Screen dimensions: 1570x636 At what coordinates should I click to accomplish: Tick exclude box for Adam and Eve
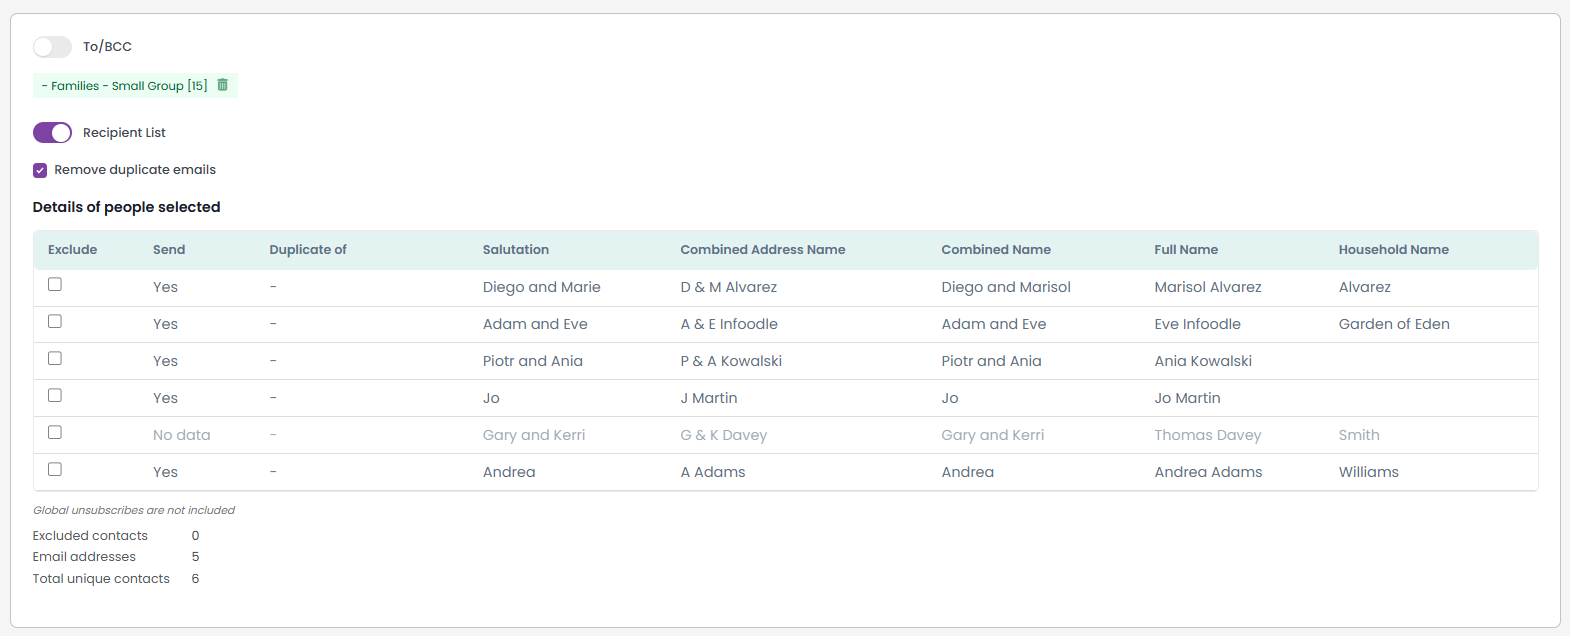[x=55, y=321]
